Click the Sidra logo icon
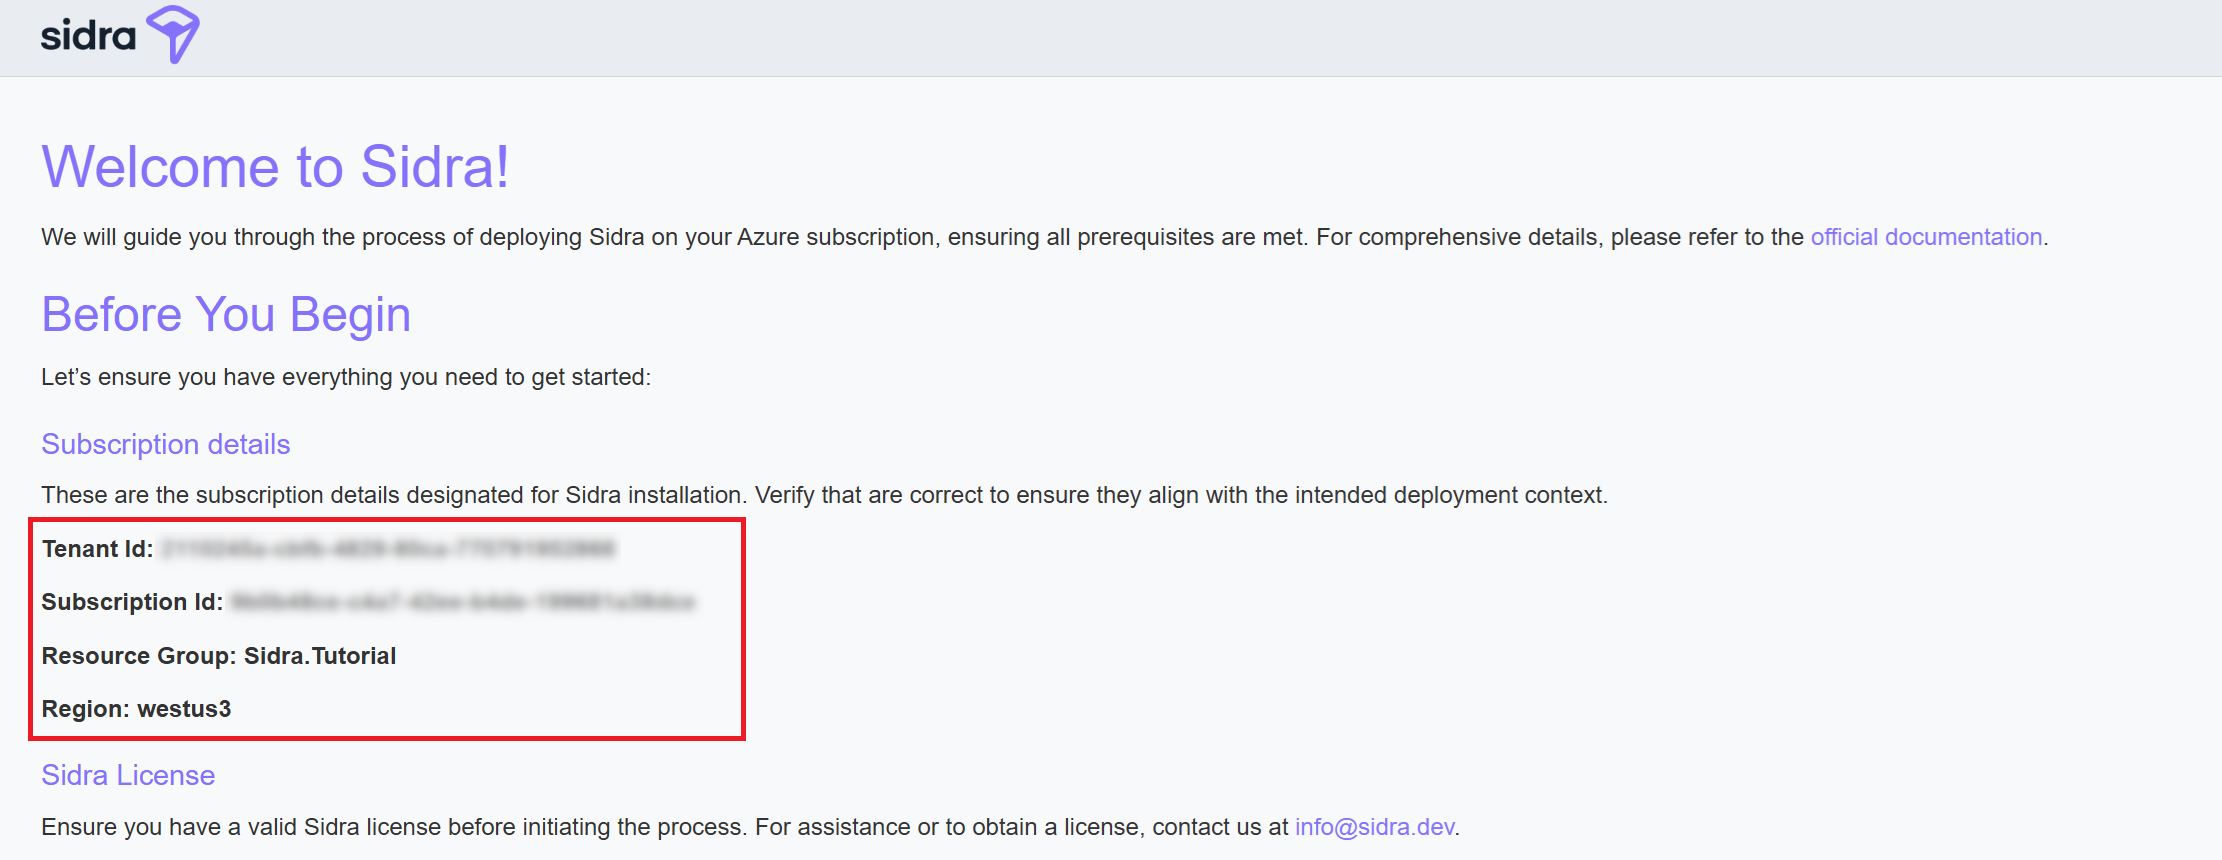Image resolution: width=2222 pixels, height=860 pixels. [x=173, y=34]
